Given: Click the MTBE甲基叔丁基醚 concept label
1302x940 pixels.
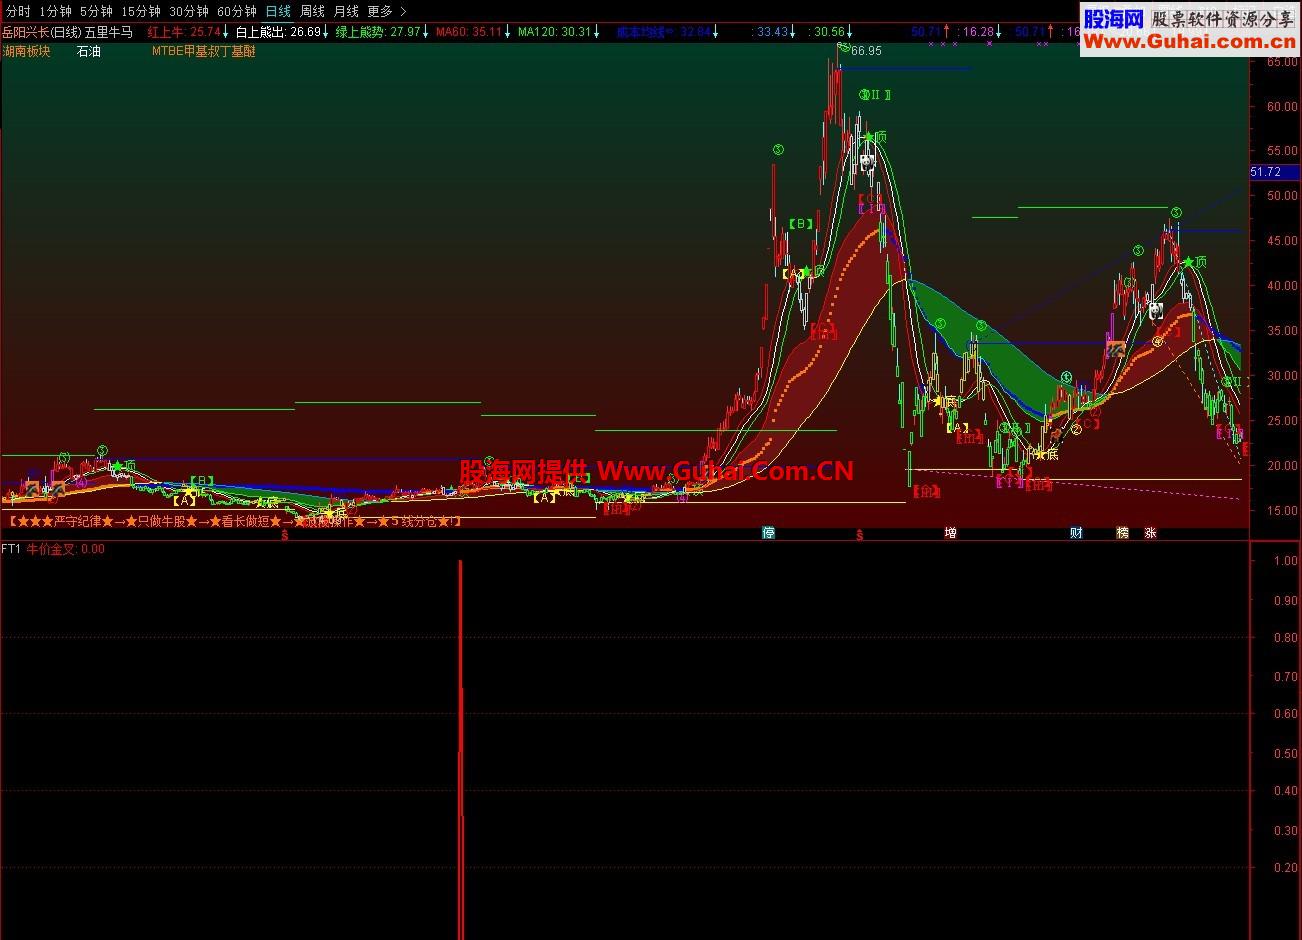Looking at the screenshot, I should (x=204, y=51).
